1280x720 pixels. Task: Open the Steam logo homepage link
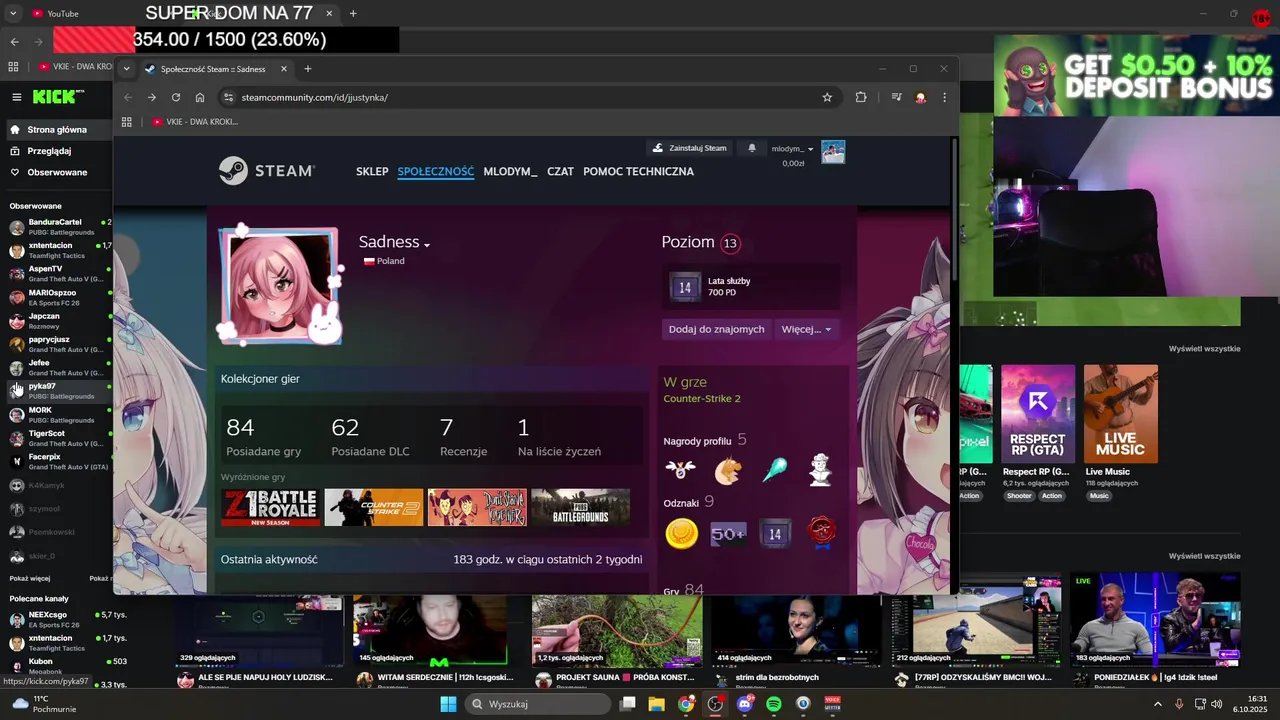point(267,171)
